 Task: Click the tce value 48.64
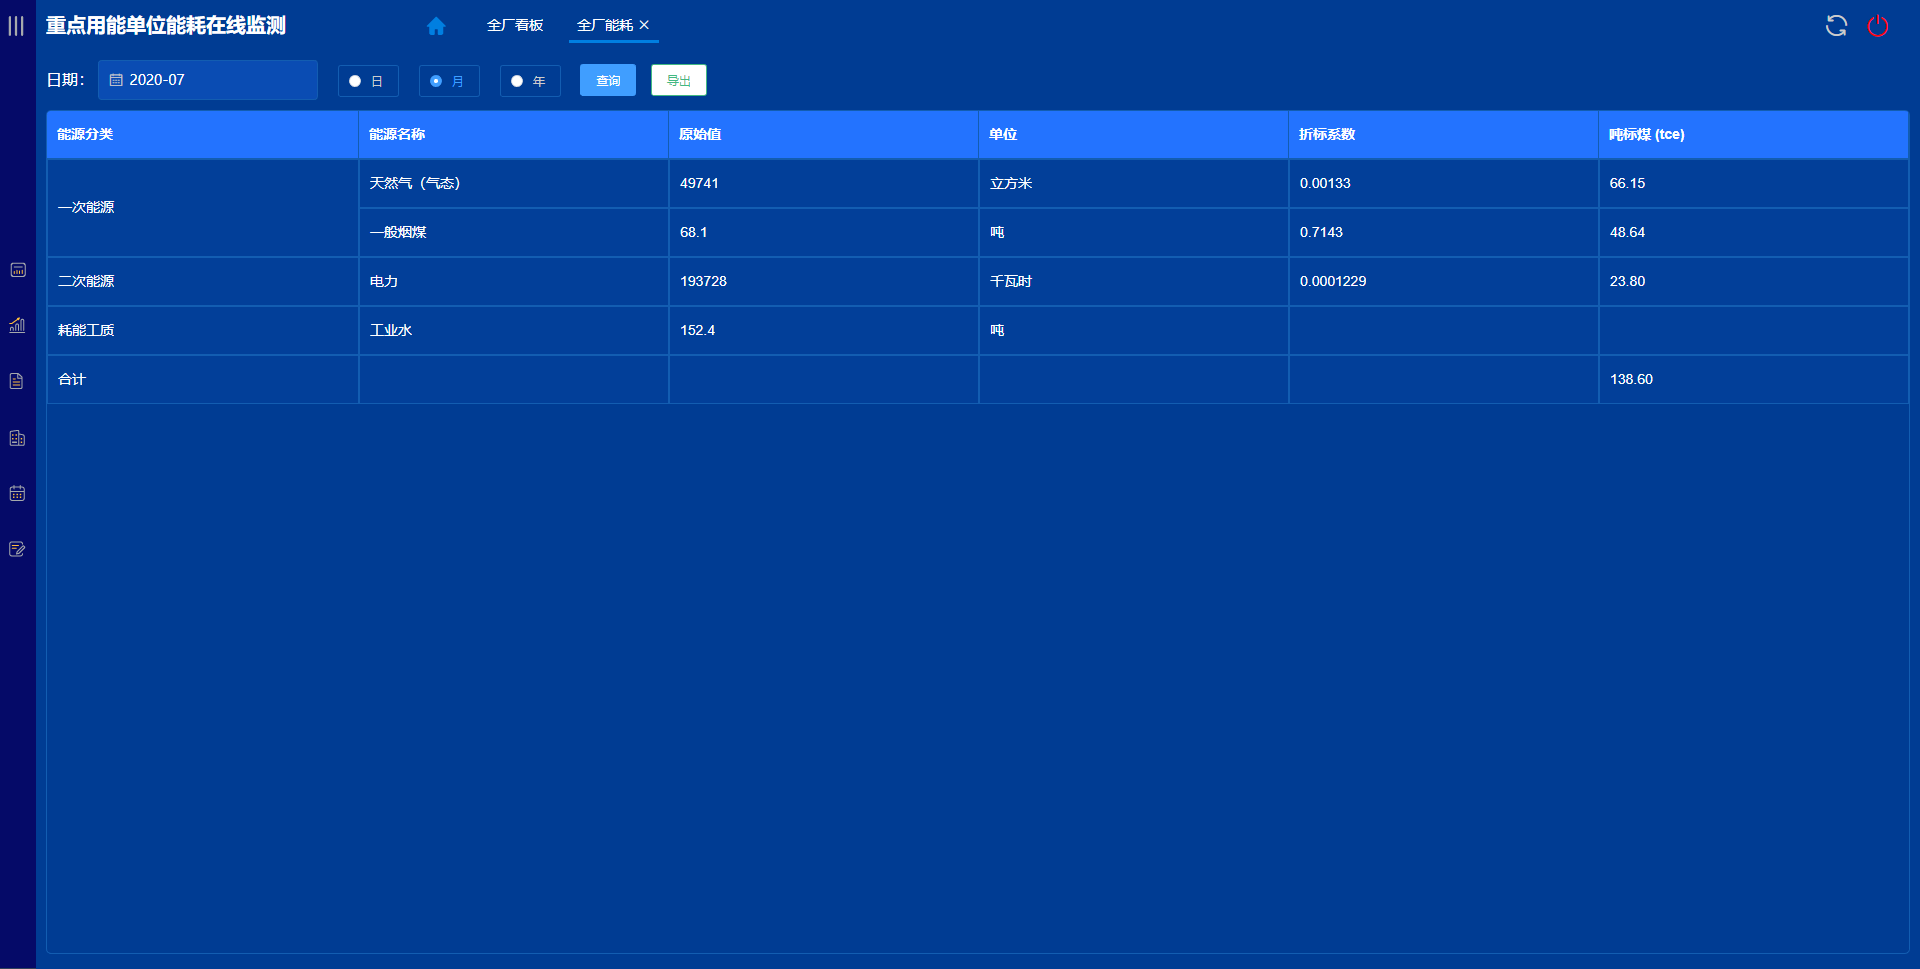(1627, 232)
